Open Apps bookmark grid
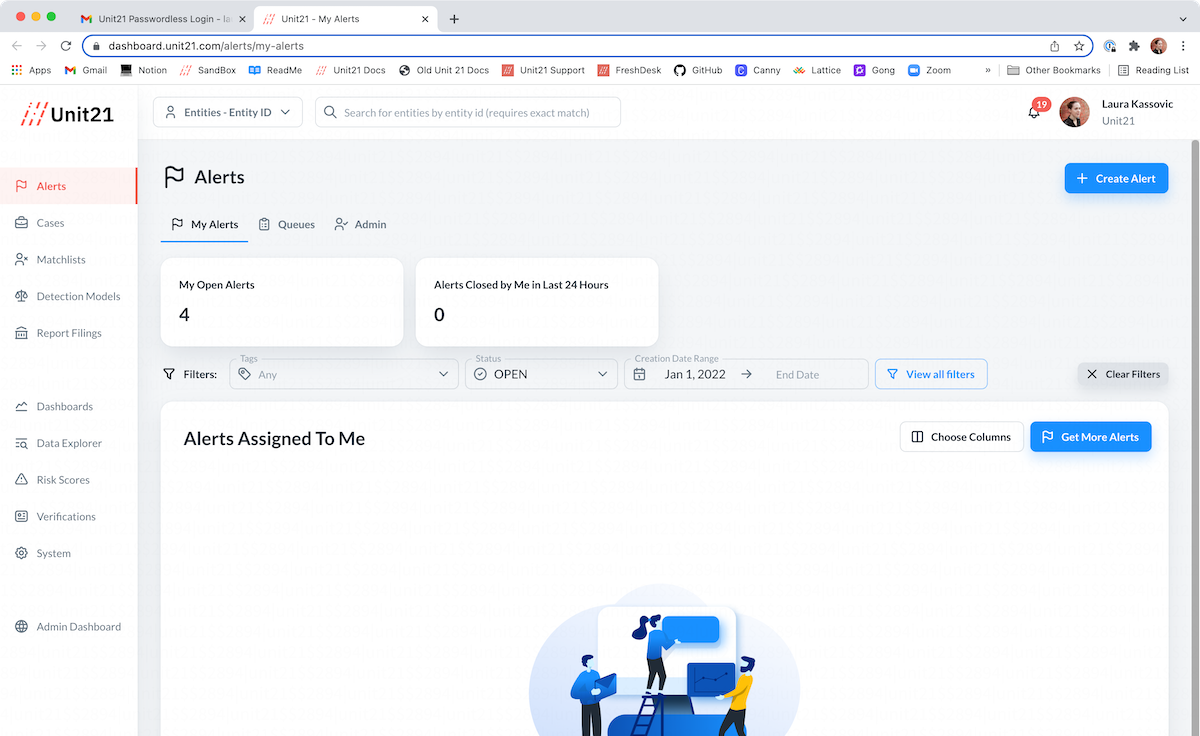This screenshot has height=736, width=1200. point(31,70)
